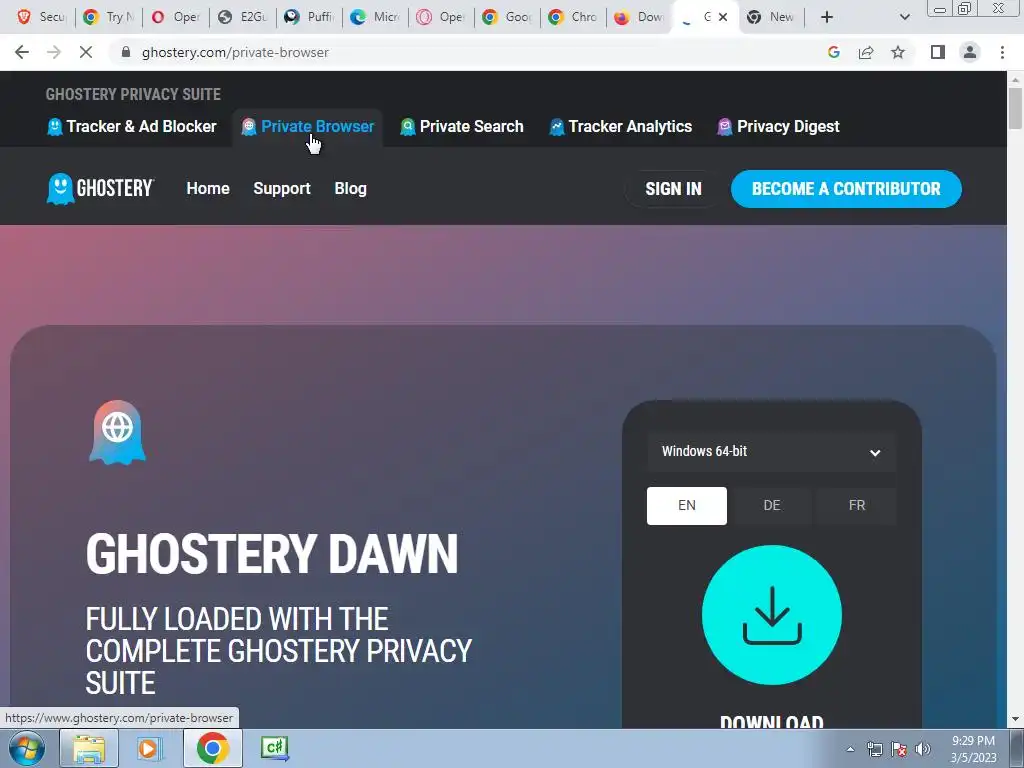Open the media player taskbar icon
Screen dimensions: 1024x768
pyautogui.click(x=148, y=748)
